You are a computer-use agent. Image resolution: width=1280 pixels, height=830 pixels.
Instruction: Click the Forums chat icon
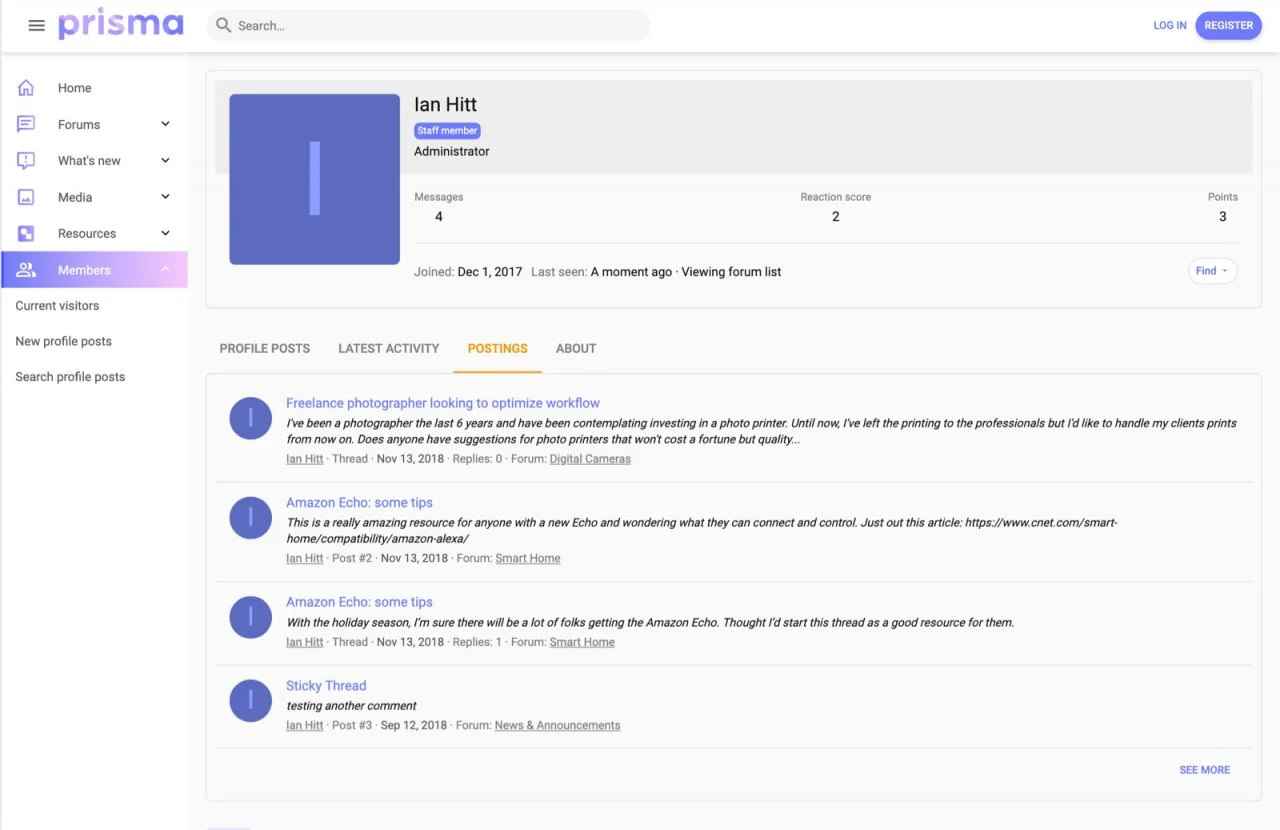pos(26,125)
